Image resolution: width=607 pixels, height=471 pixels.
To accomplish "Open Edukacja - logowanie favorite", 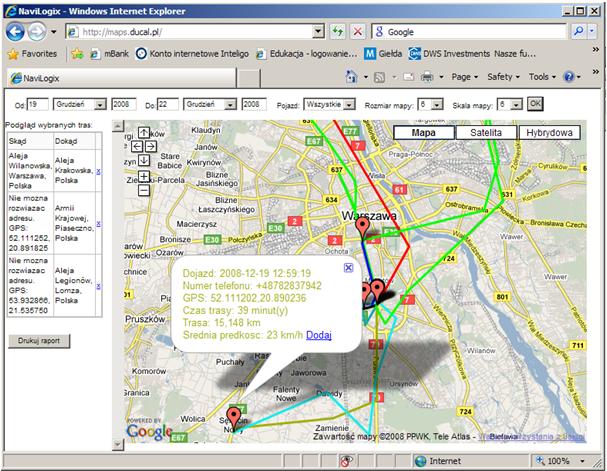I will pyautogui.click(x=307, y=54).
